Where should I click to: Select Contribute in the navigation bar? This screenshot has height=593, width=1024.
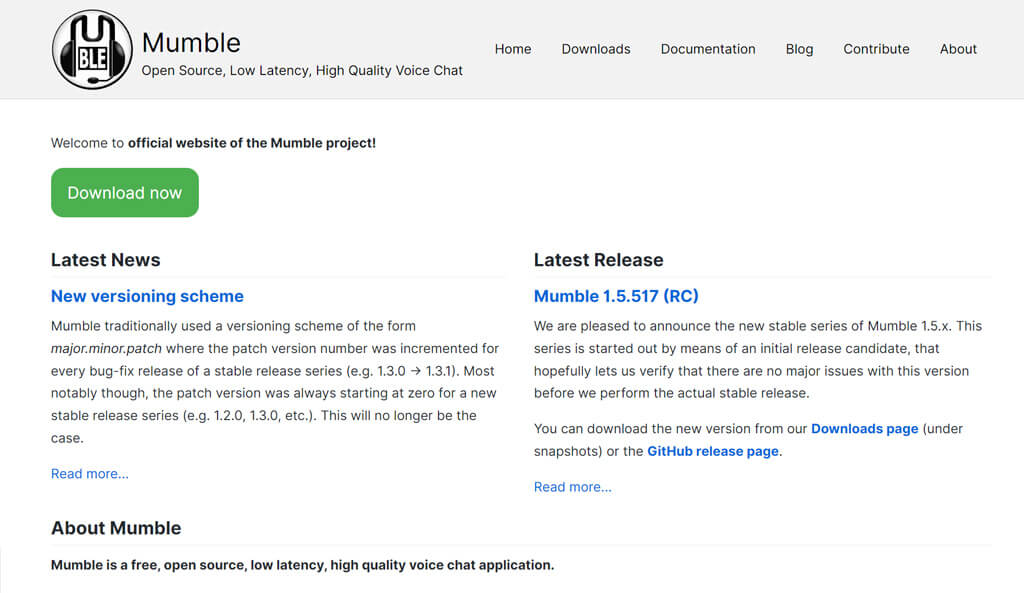pyautogui.click(x=876, y=49)
